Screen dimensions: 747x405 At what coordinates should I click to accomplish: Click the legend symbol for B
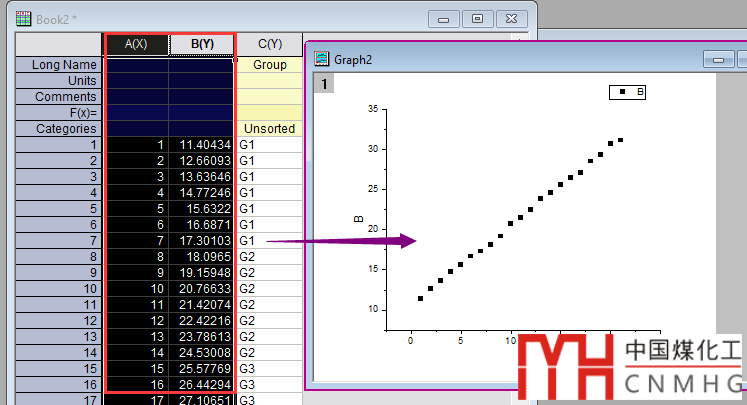coord(622,92)
